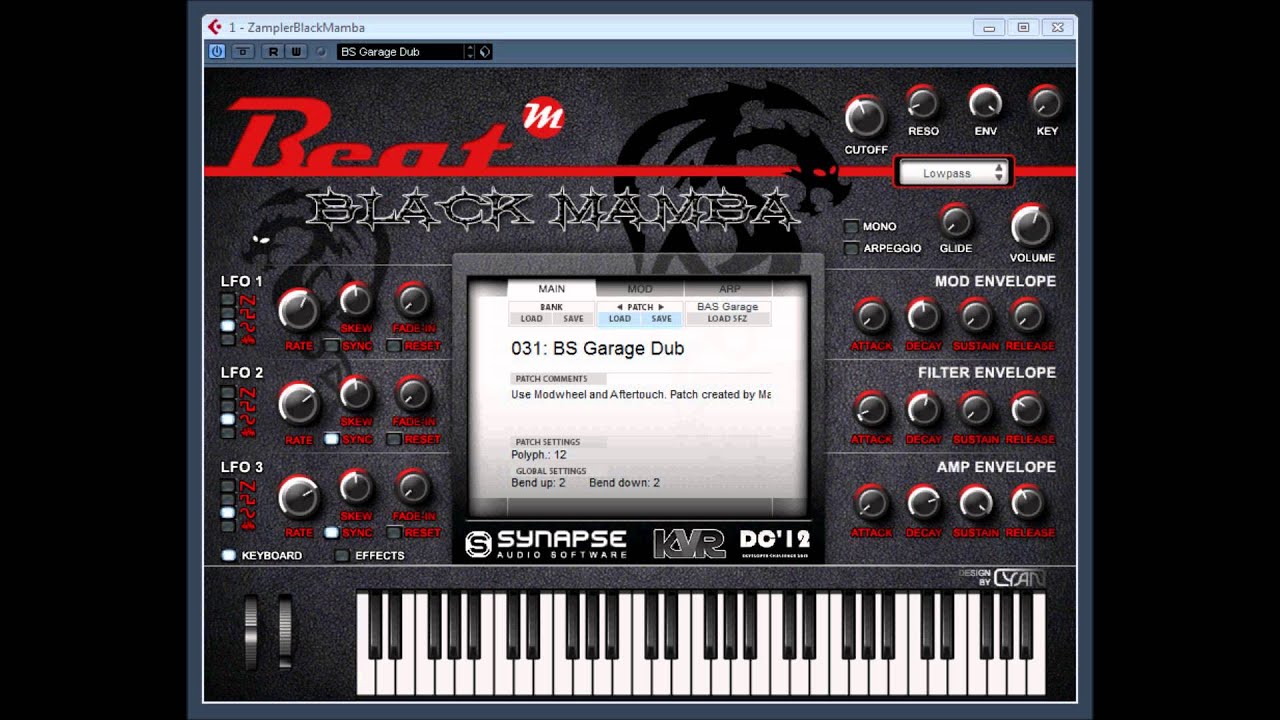This screenshot has width=1280, height=720.
Task: Switch to the ARP tab
Action: click(729, 289)
